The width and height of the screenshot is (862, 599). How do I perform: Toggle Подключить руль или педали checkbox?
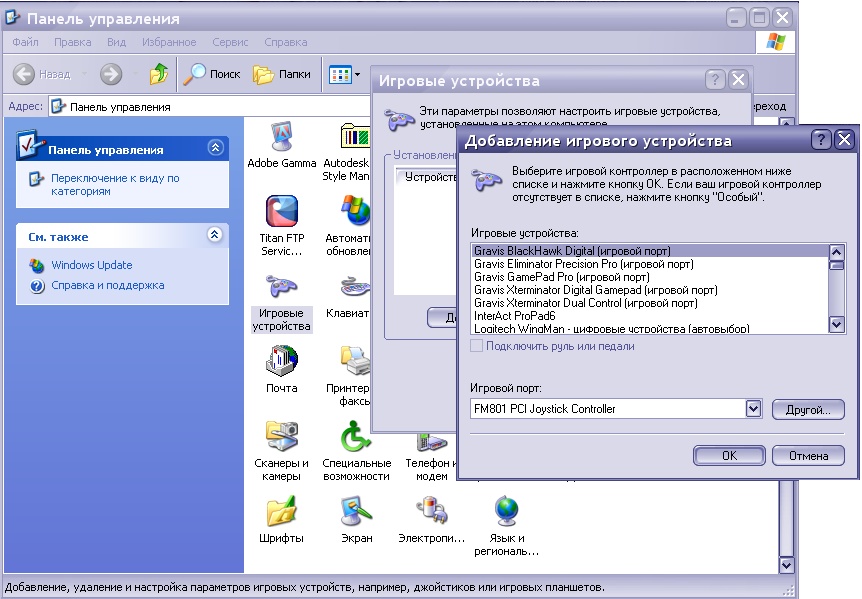tap(477, 346)
